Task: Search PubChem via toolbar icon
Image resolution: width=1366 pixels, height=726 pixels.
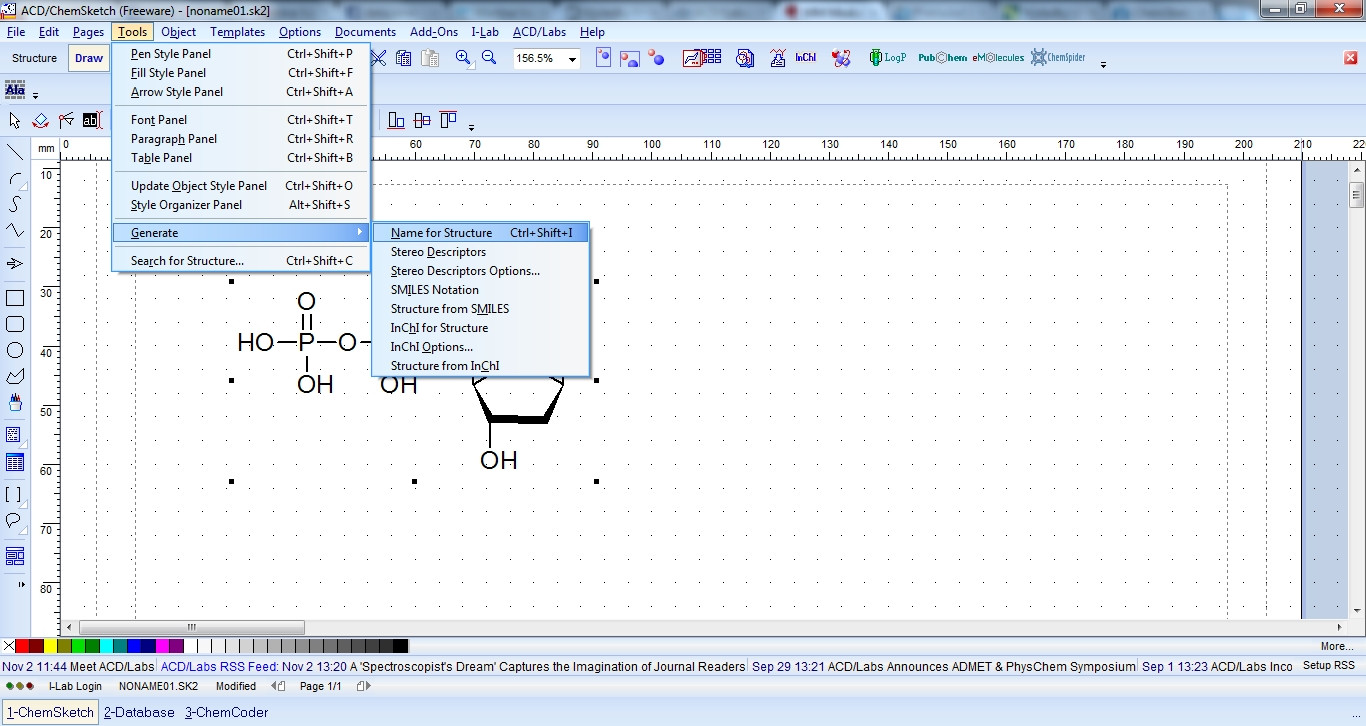Action: coord(943,58)
